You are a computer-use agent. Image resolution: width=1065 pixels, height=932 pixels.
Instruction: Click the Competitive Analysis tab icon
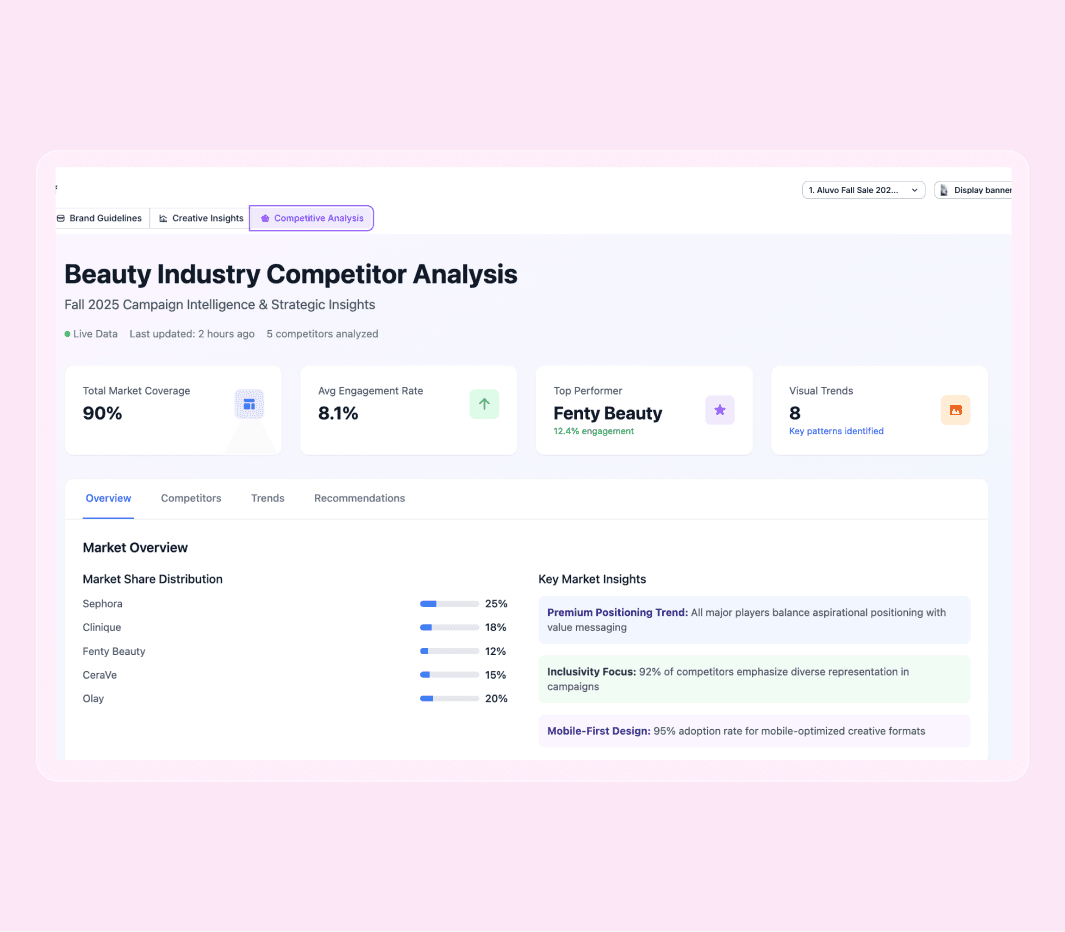265,218
